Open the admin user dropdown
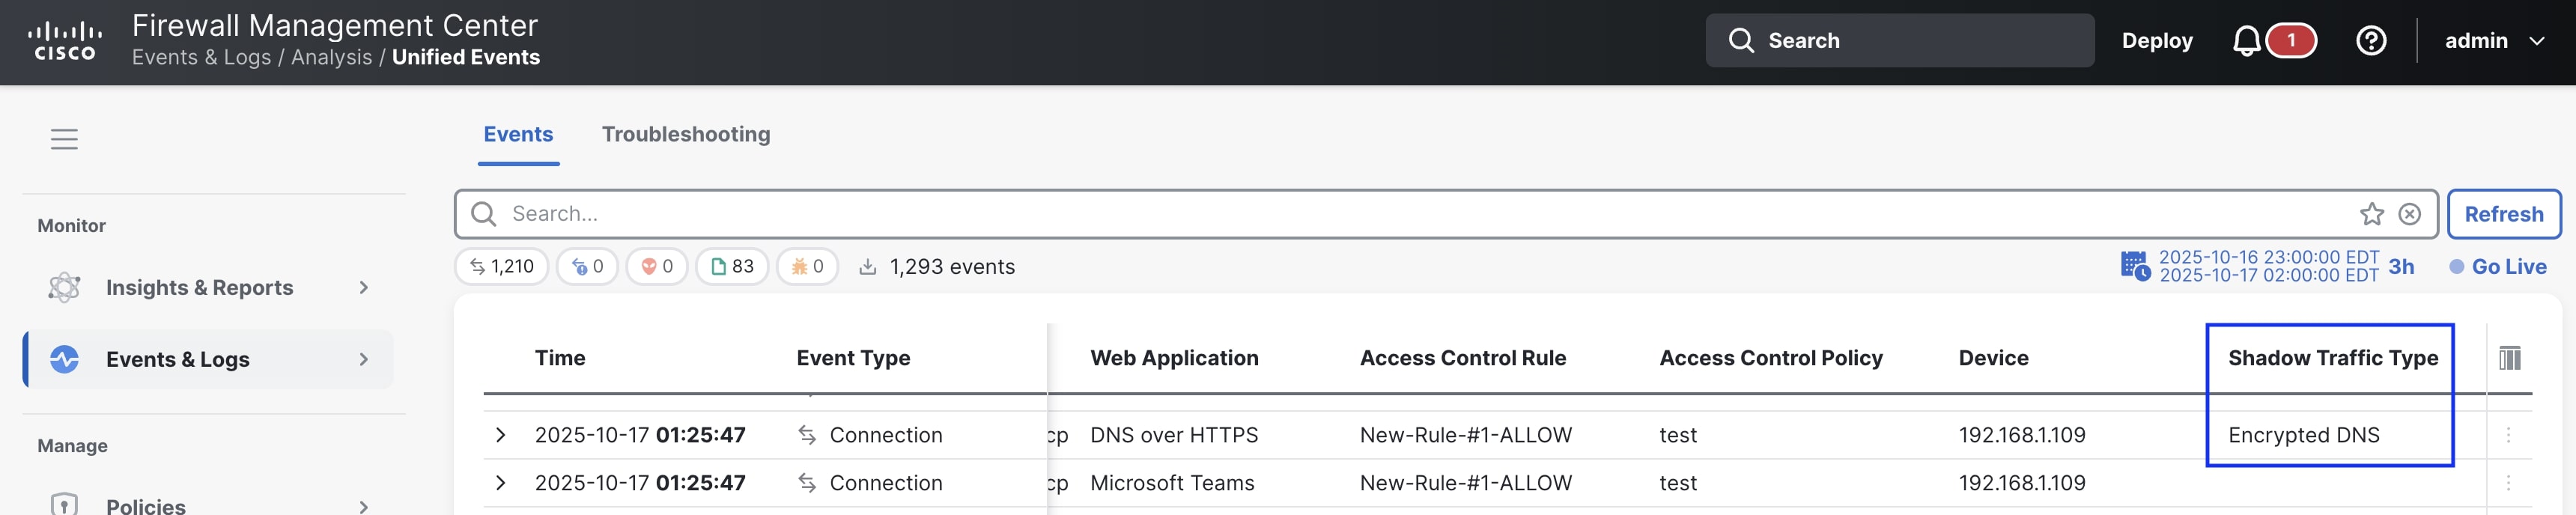Viewport: 2576px width, 515px height. click(2493, 41)
